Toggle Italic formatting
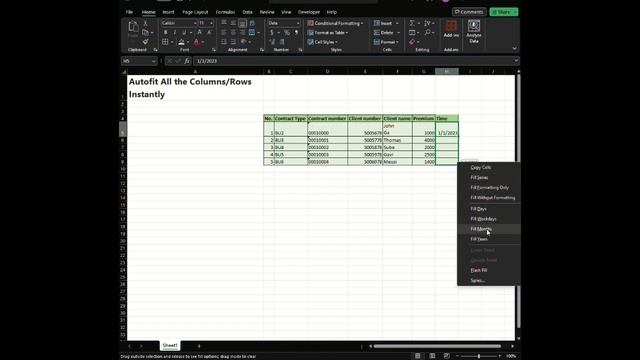Screen dimensions: 640x360 point(175,33)
